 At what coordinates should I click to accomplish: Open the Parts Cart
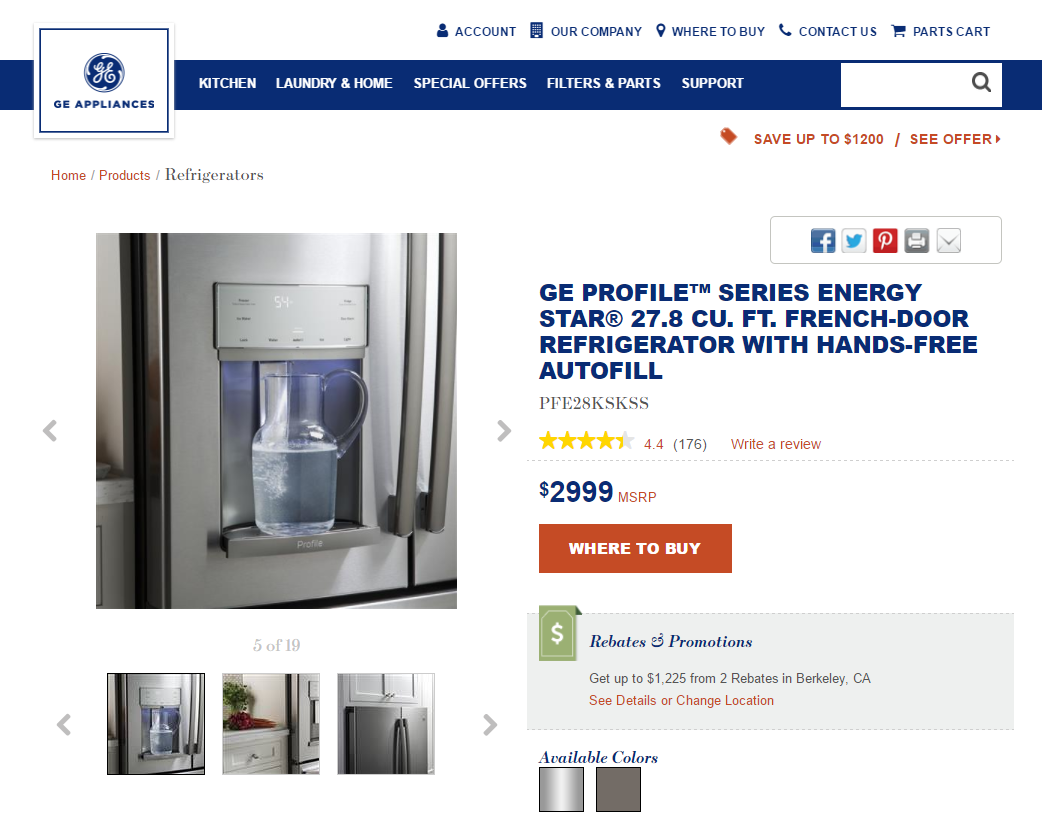click(x=940, y=31)
